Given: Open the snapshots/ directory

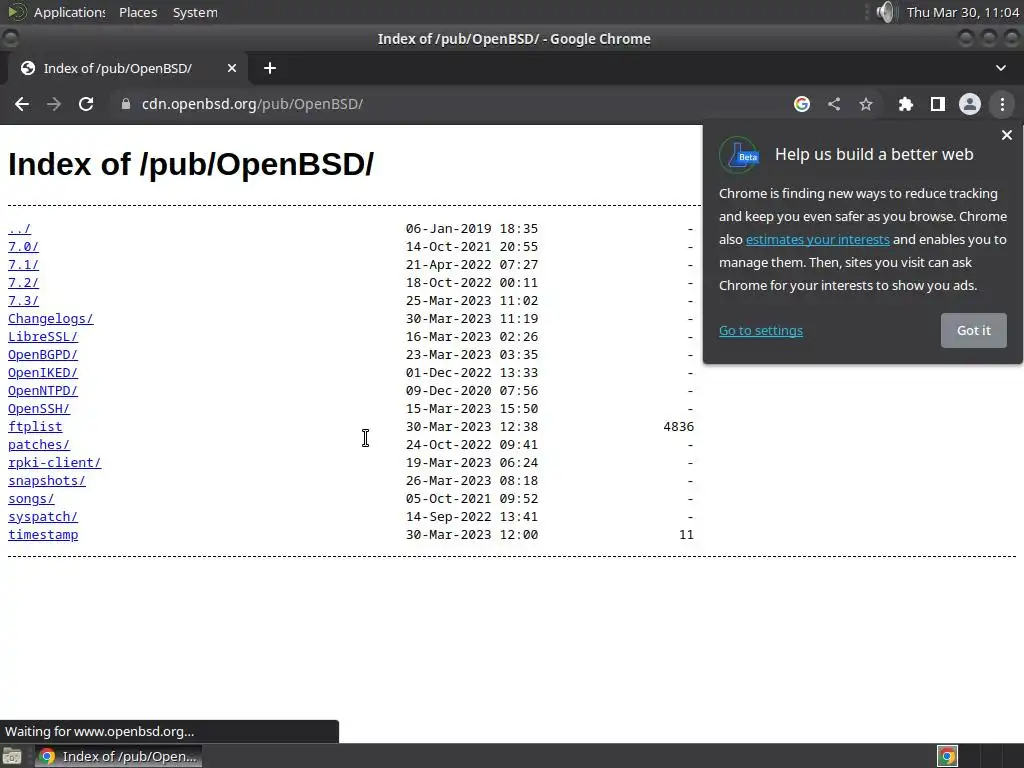Looking at the screenshot, I should (46, 481).
